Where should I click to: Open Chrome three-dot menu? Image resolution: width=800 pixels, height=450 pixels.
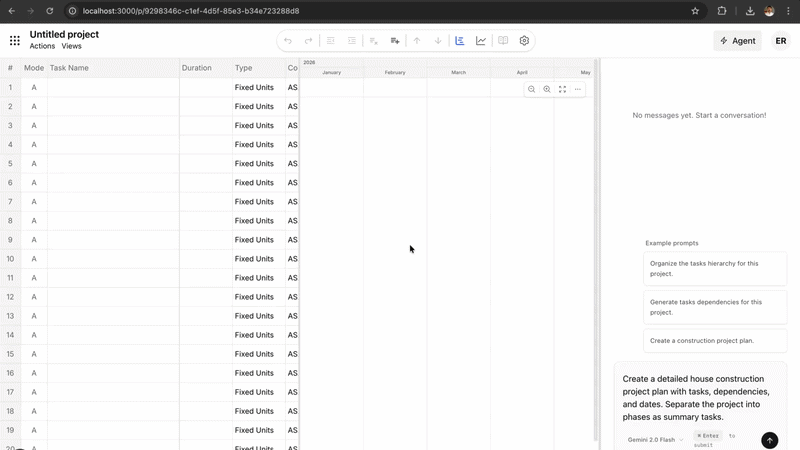point(788,11)
